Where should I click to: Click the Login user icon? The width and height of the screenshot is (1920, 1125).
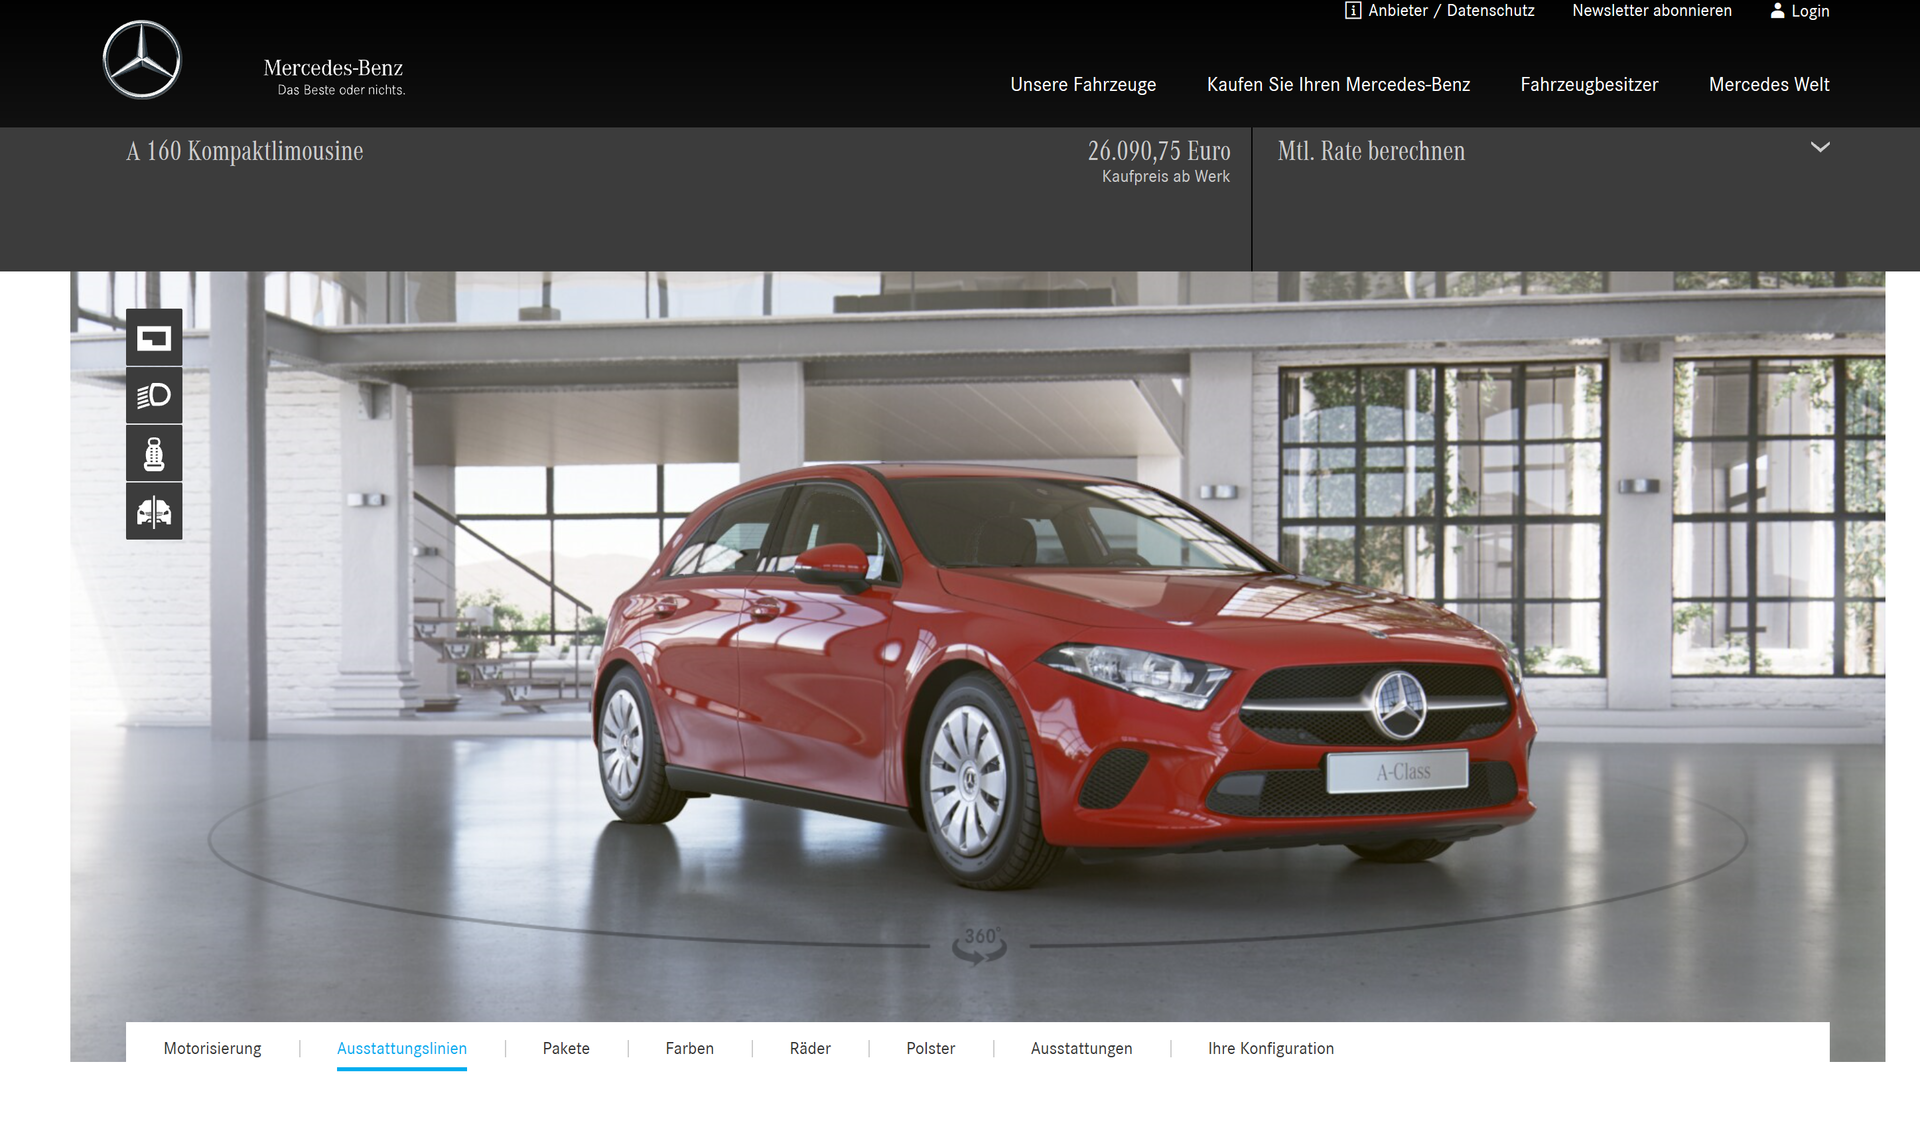1777,11
